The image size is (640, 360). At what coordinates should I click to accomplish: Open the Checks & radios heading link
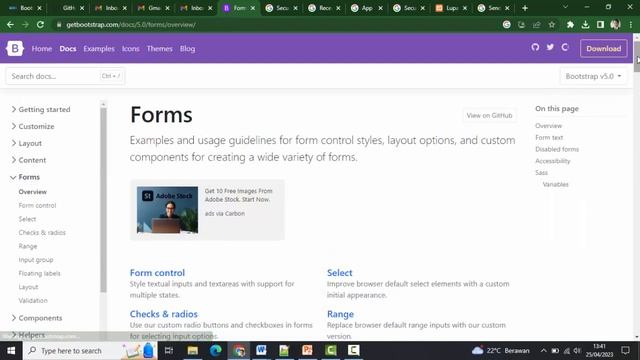pos(164,314)
